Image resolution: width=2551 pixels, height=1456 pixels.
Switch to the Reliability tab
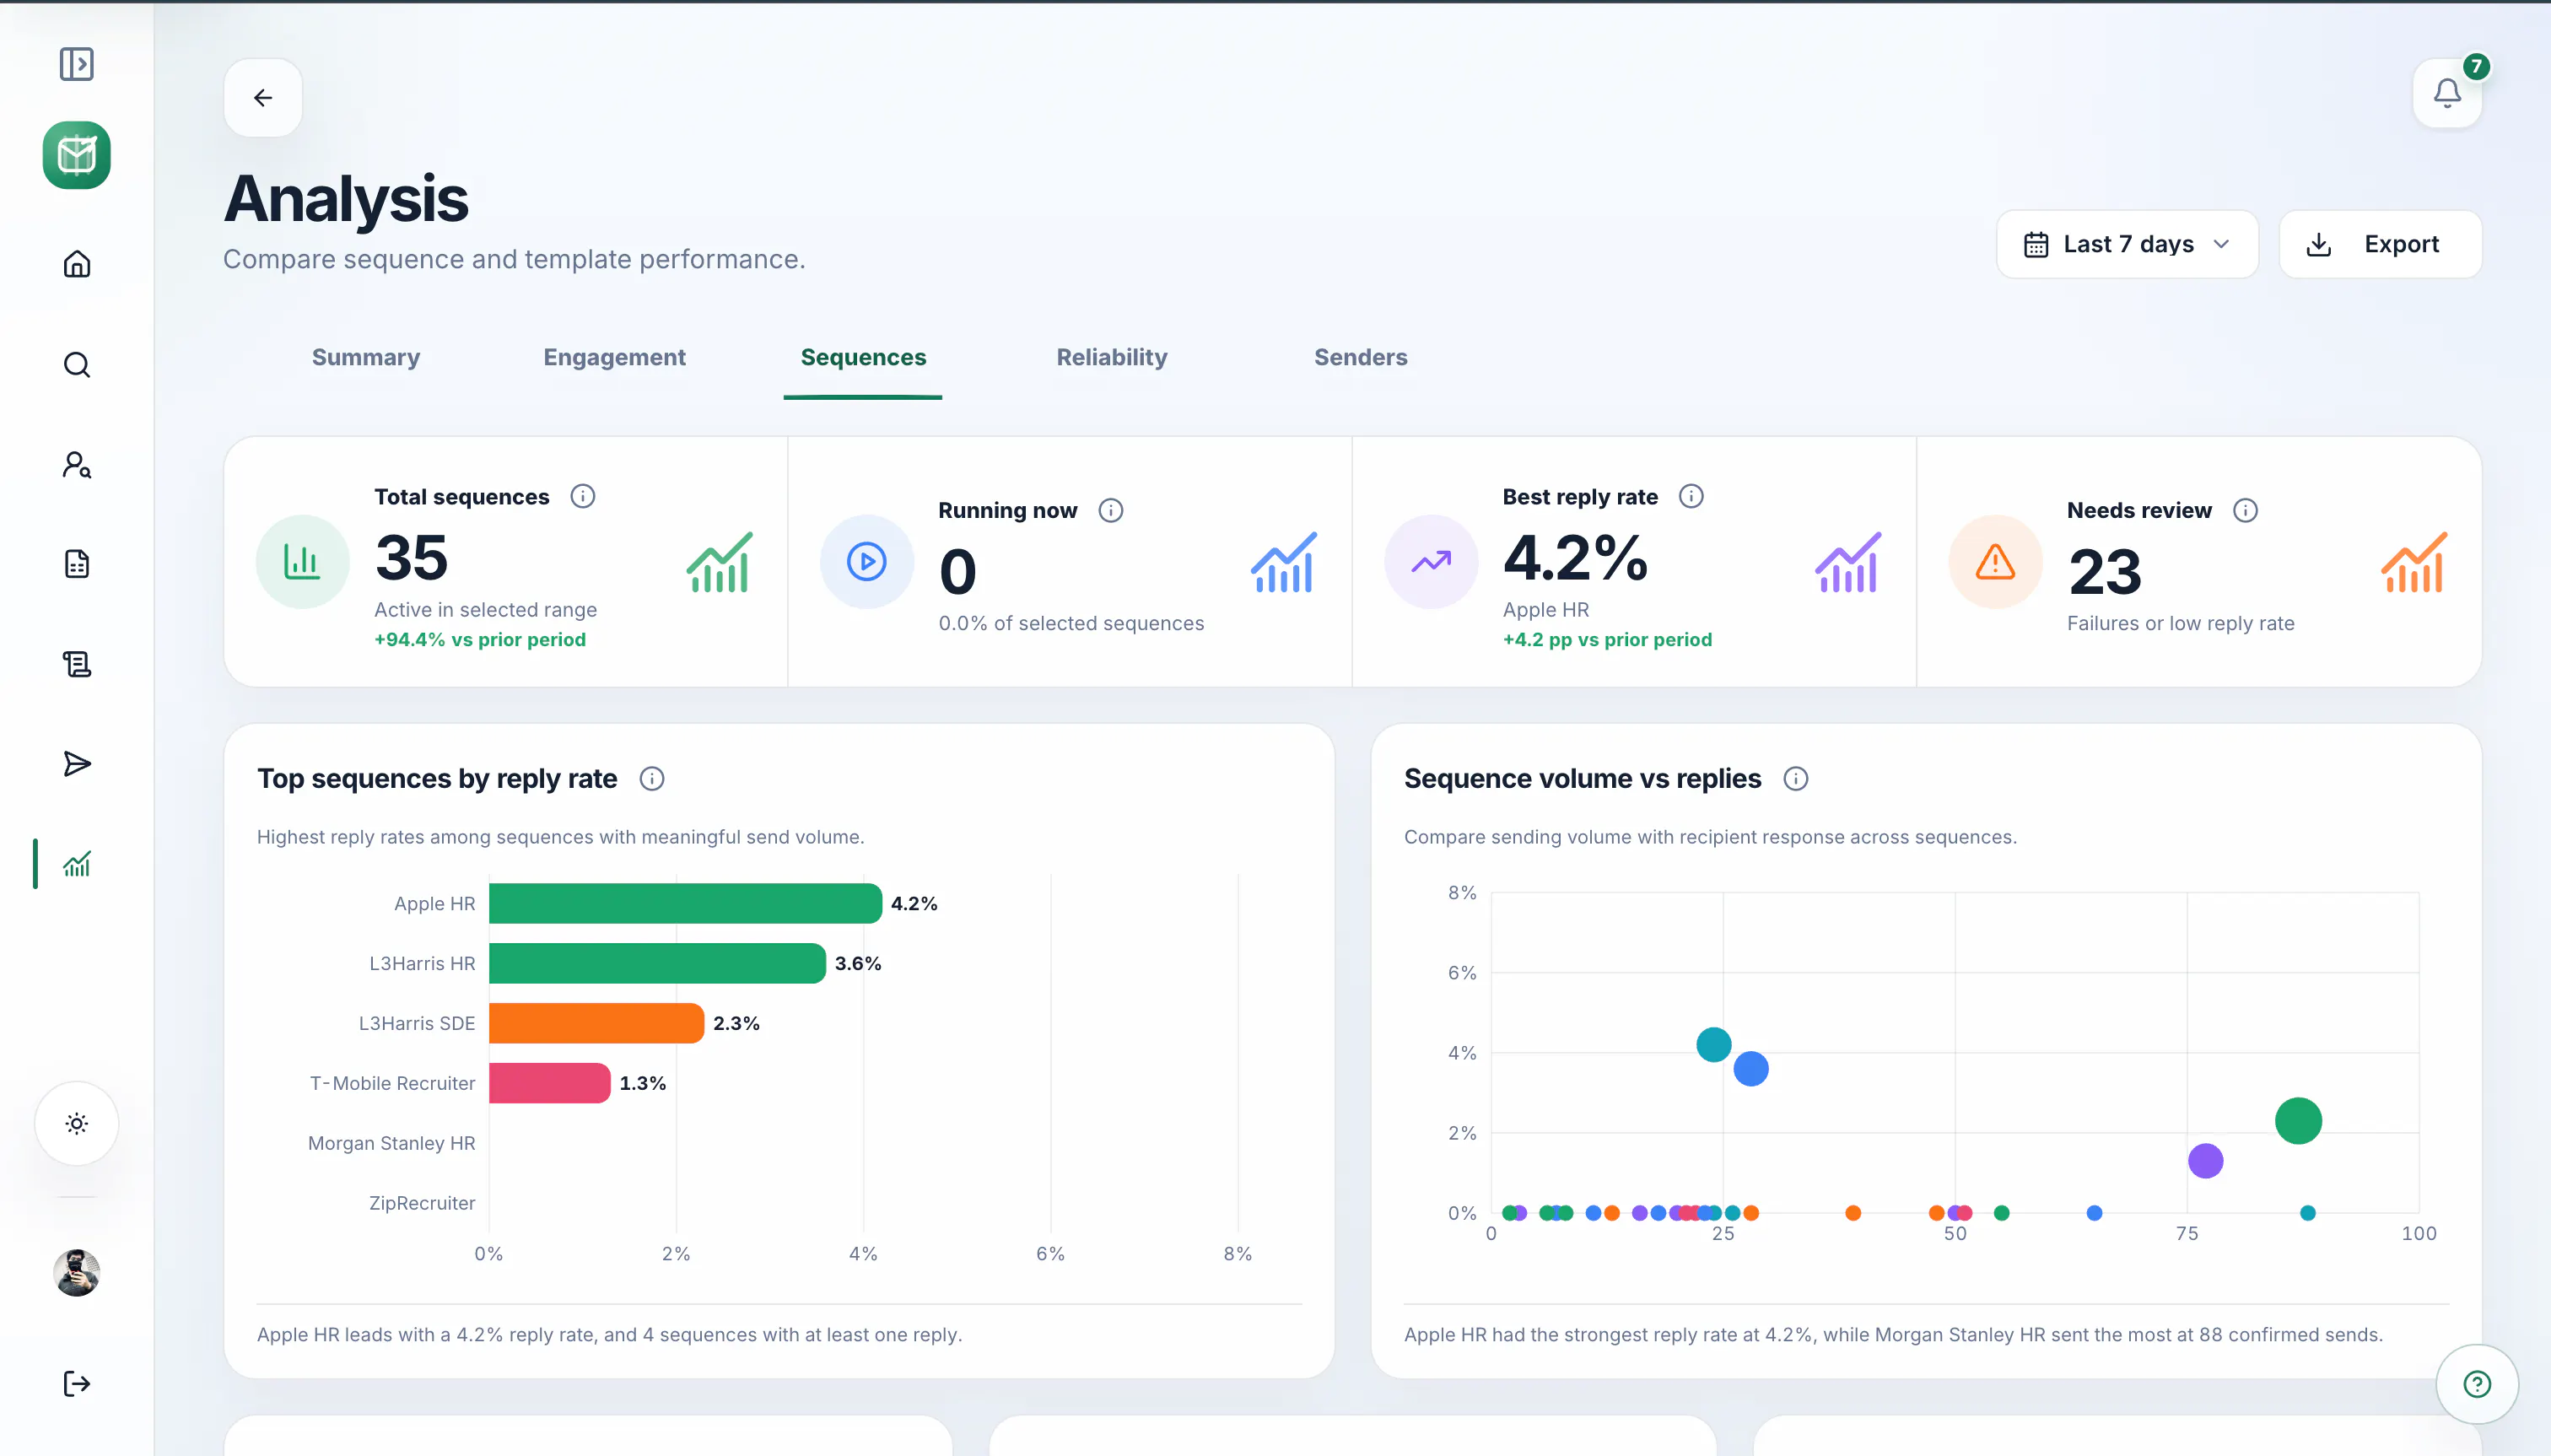click(1112, 357)
